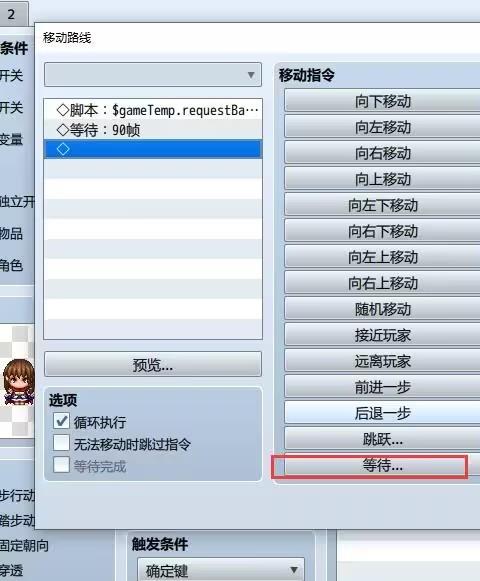Image resolution: width=480 pixels, height=581 pixels.
Task: Click the 后退一步 button
Action: click(383, 412)
